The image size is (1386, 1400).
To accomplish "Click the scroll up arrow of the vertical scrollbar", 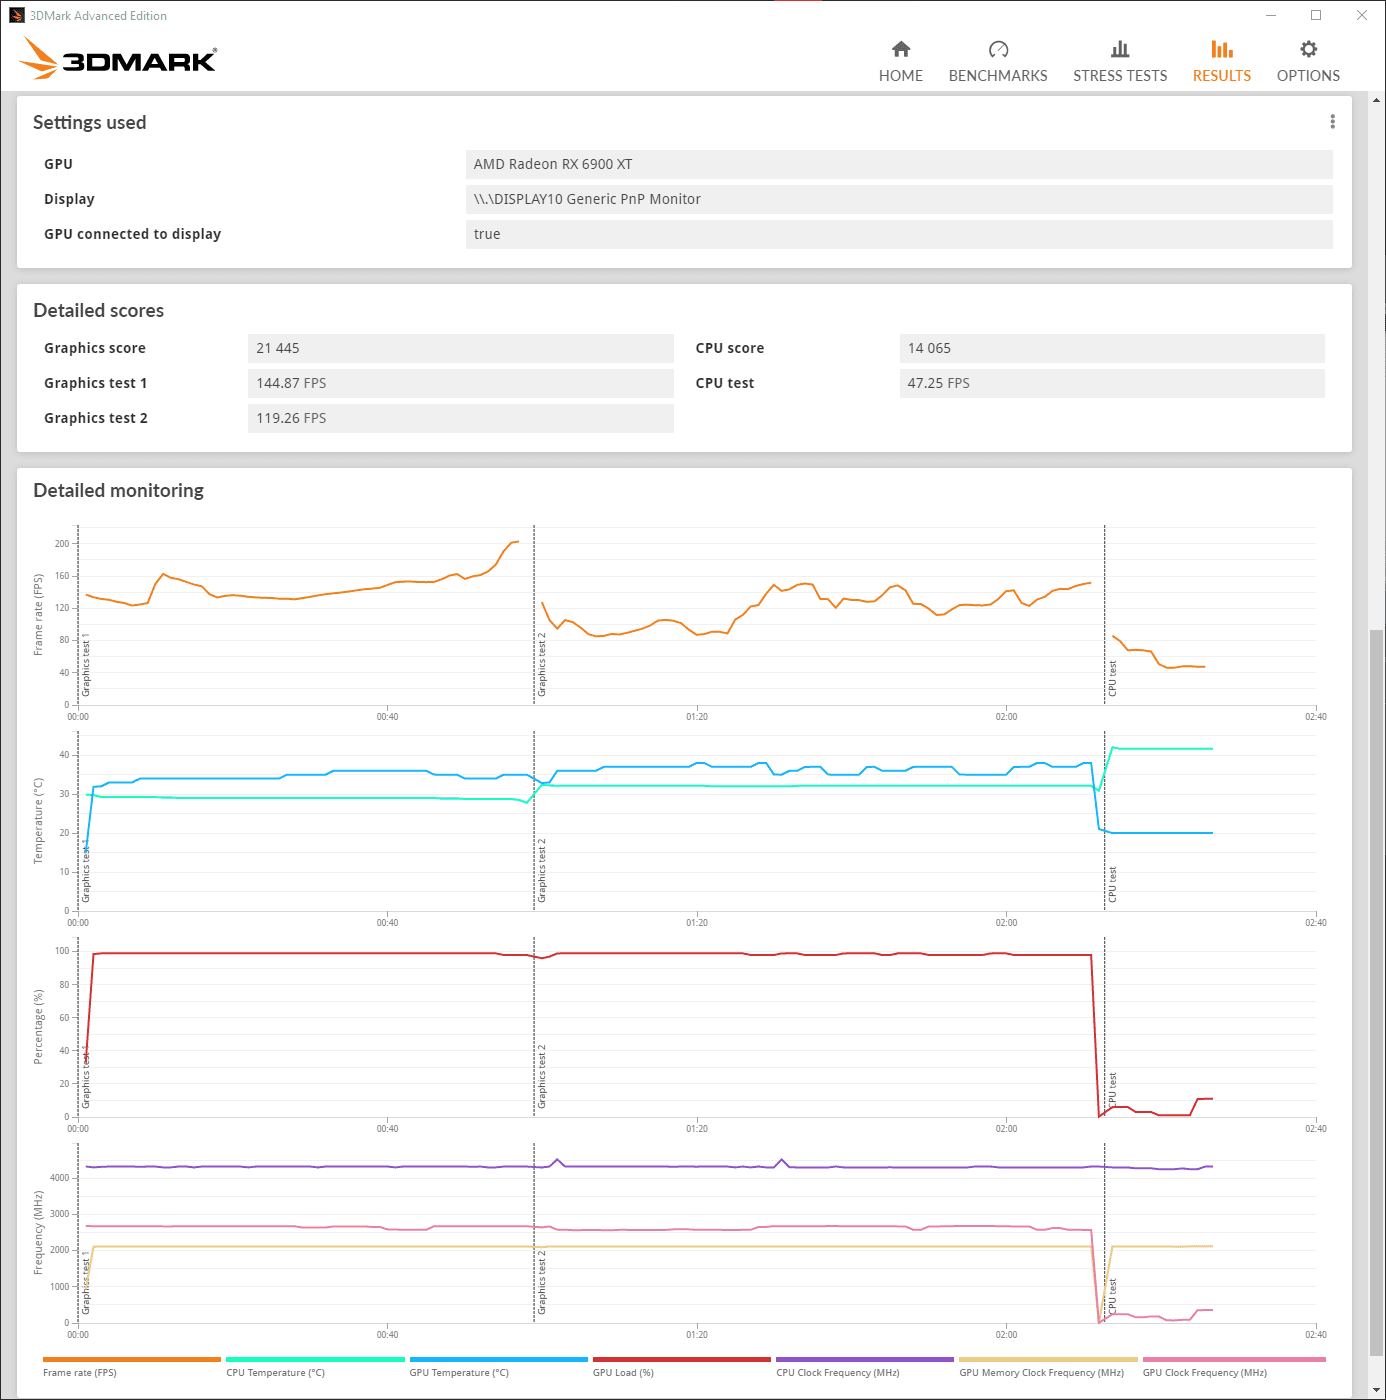I will (x=1377, y=100).
